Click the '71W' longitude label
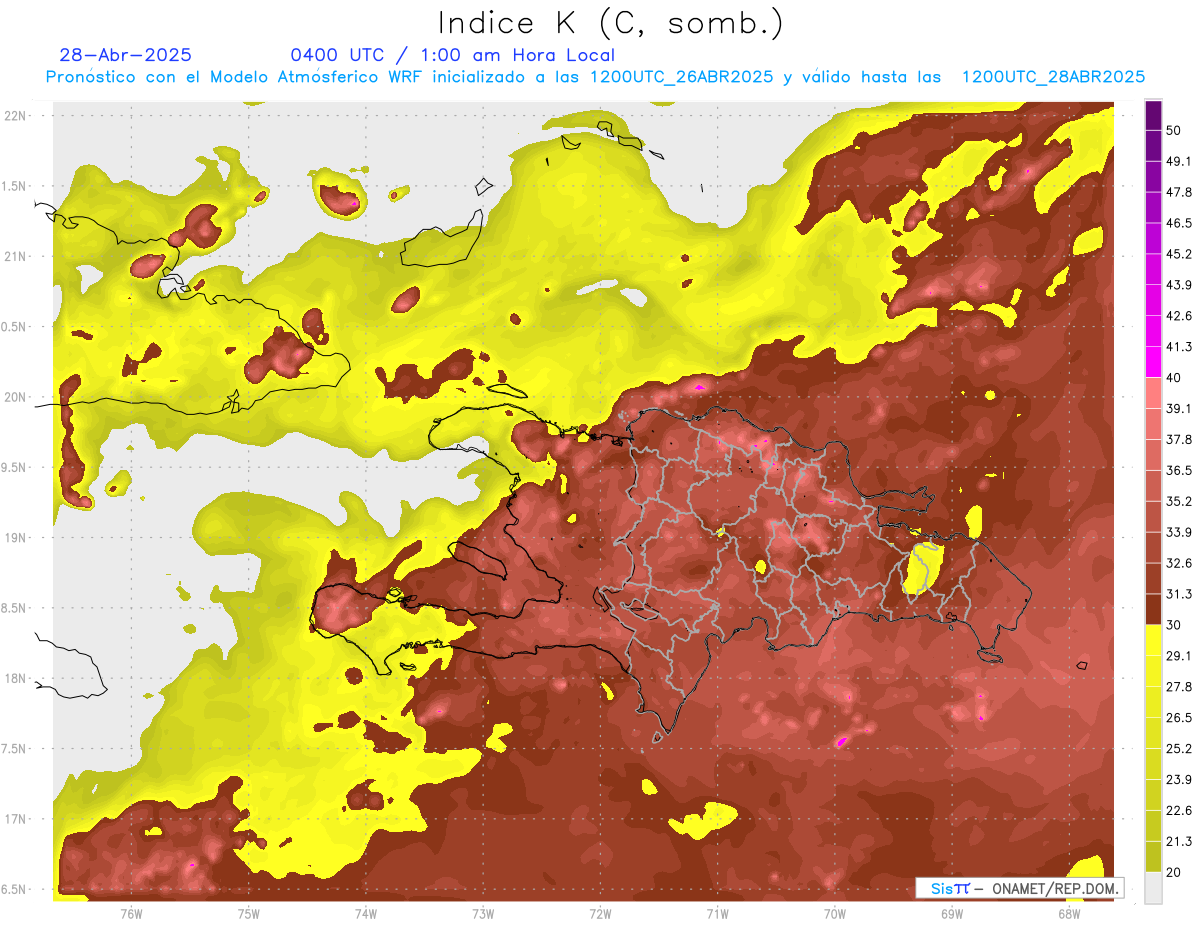Viewport: 1200px width, 927px height. click(717, 913)
